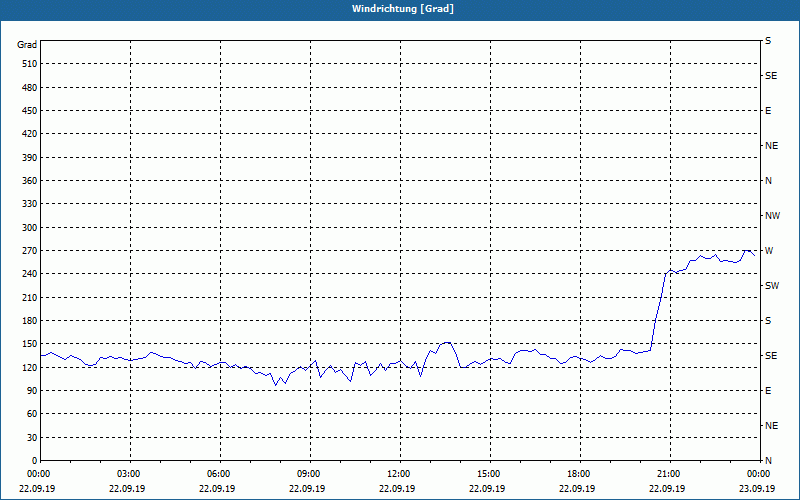Click the 21:00 time axis label
The width and height of the screenshot is (800, 500).
coord(668,474)
